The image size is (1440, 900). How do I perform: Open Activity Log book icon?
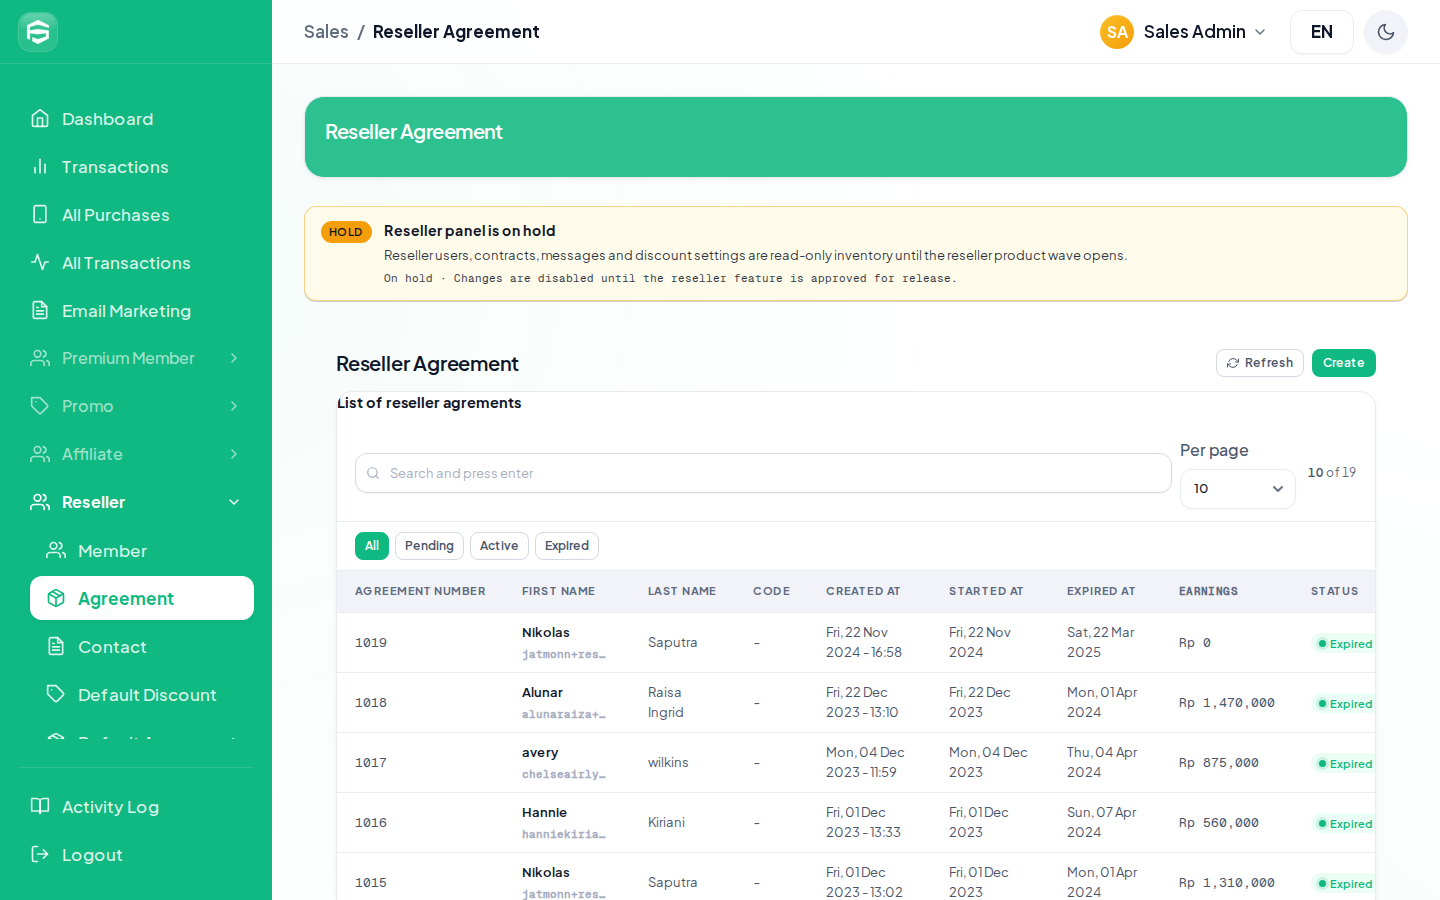coord(40,806)
